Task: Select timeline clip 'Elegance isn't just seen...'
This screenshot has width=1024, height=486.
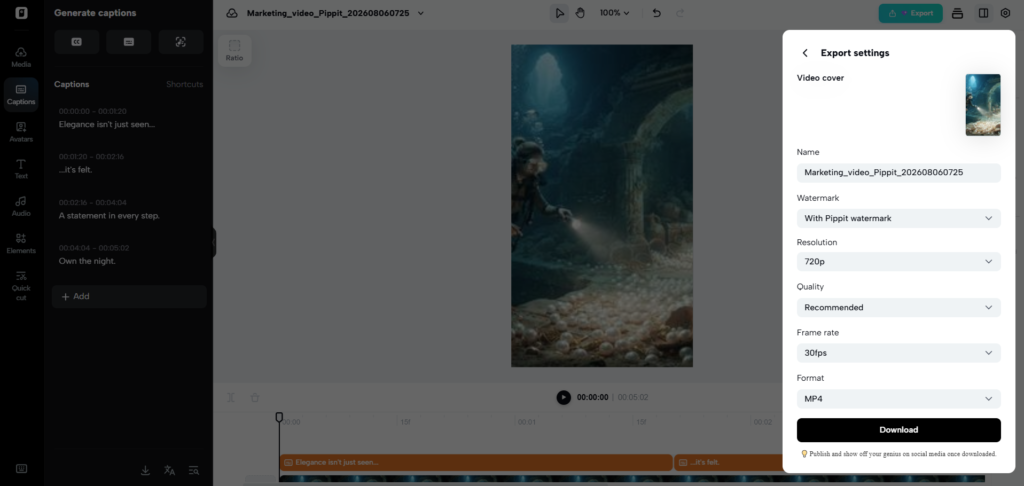Action: 476,462
